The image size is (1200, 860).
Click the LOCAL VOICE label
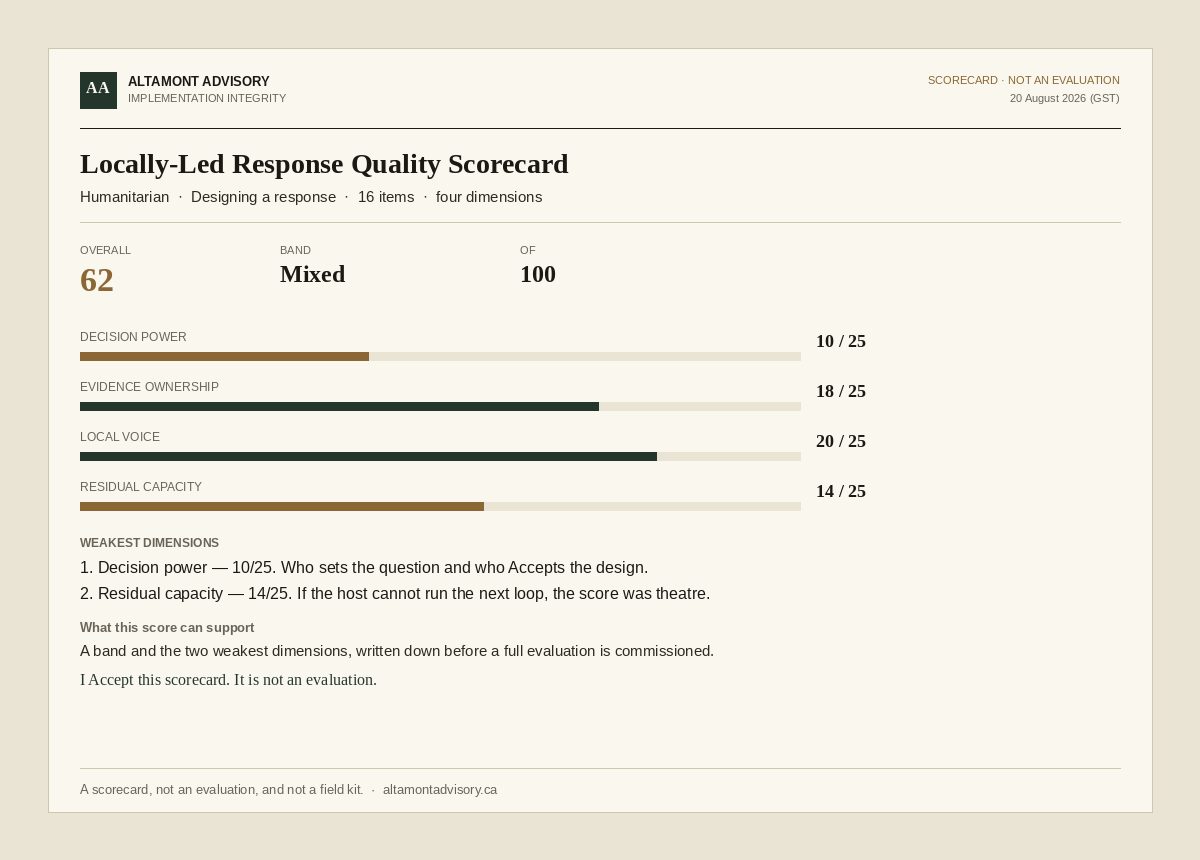(x=120, y=437)
